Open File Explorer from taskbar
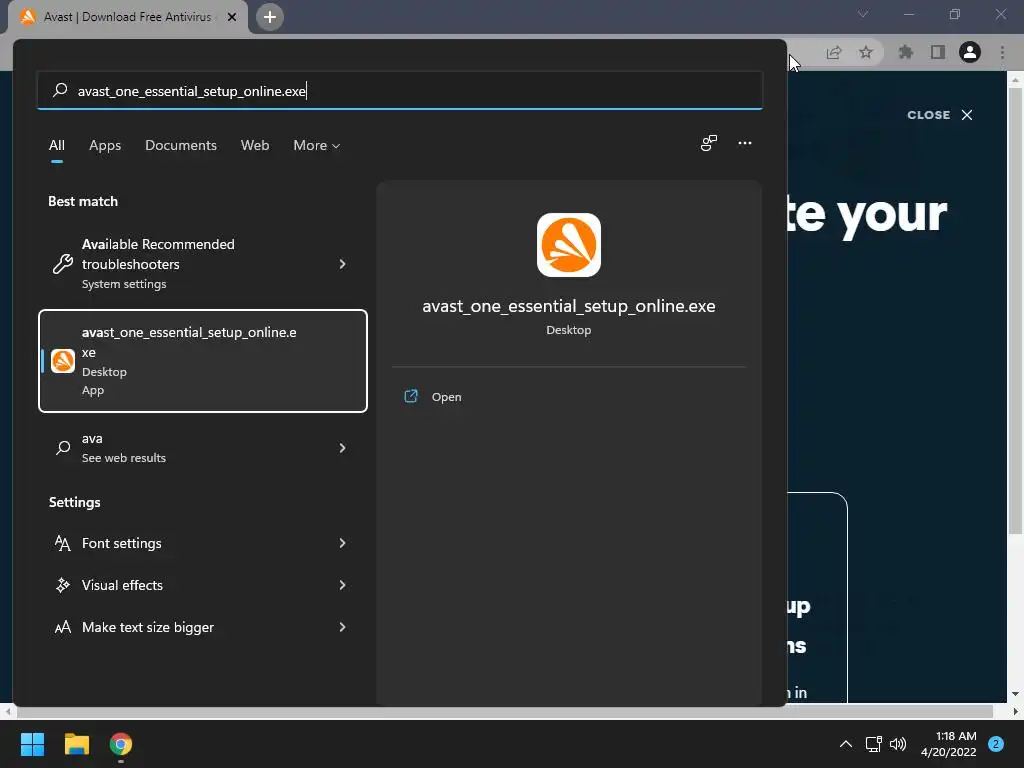Image resolution: width=1024 pixels, height=768 pixels. click(76, 744)
